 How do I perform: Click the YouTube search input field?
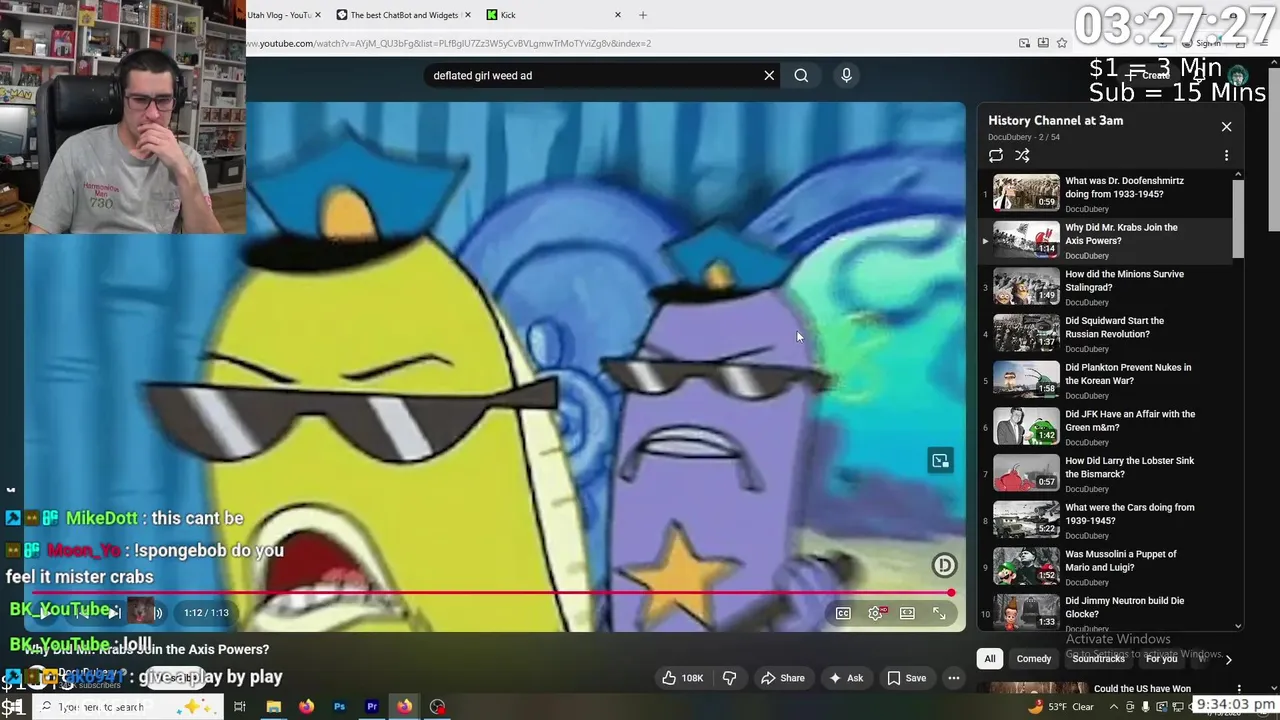[x=595, y=75]
